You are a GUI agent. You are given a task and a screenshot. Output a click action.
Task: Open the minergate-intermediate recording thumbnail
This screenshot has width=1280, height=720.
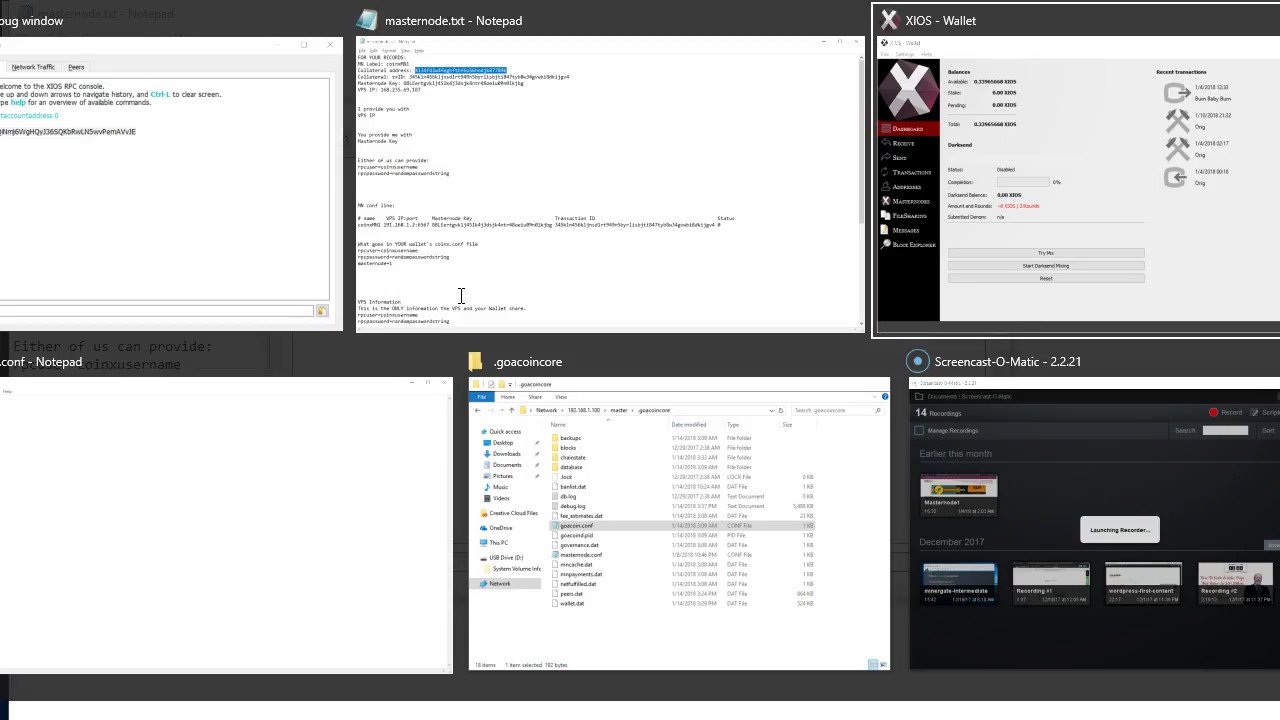(x=959, y=583)
